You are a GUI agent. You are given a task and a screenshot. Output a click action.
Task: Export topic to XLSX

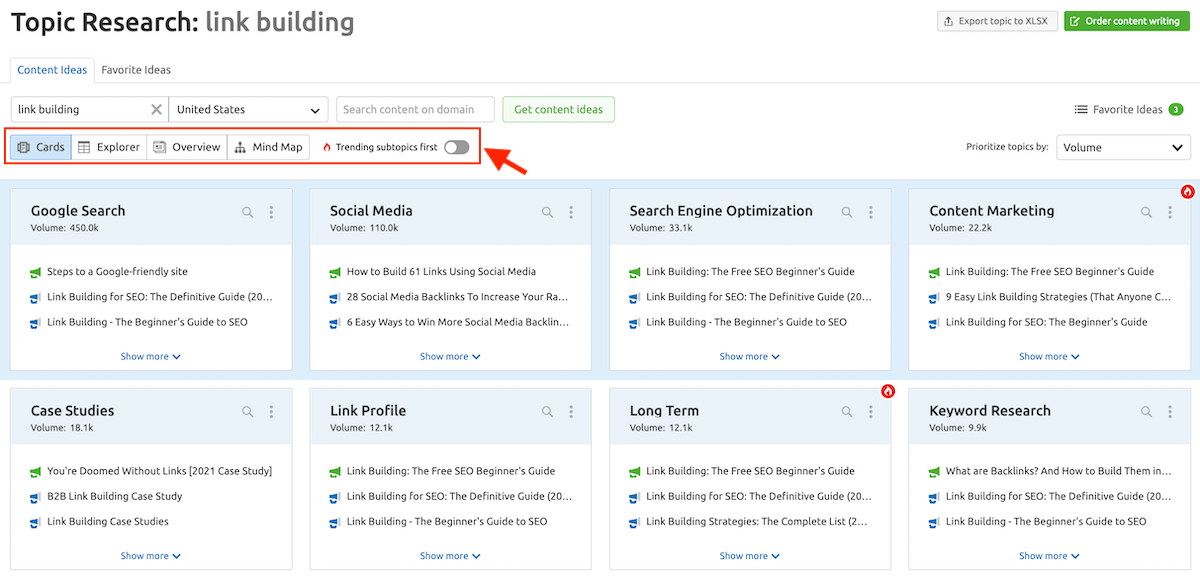[996, 21]
